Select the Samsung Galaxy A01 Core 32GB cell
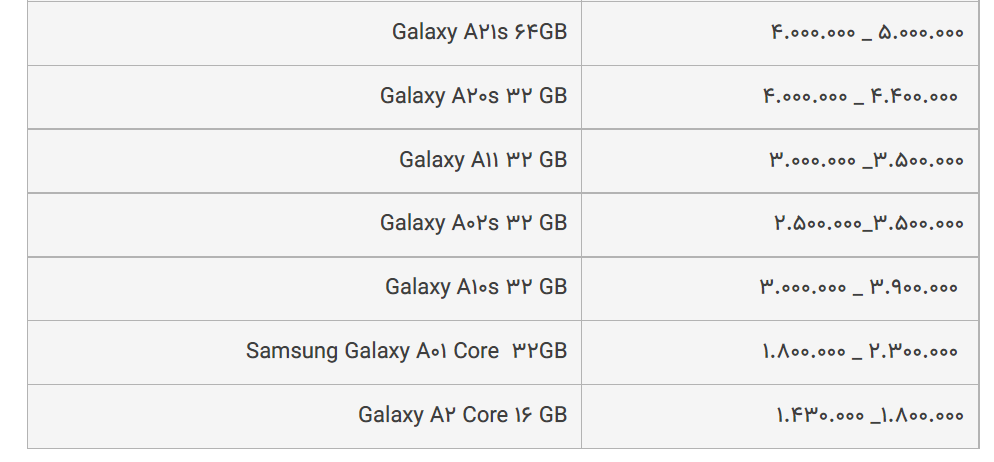The height and width of the screenshot is (462, 994). point(304,352)
